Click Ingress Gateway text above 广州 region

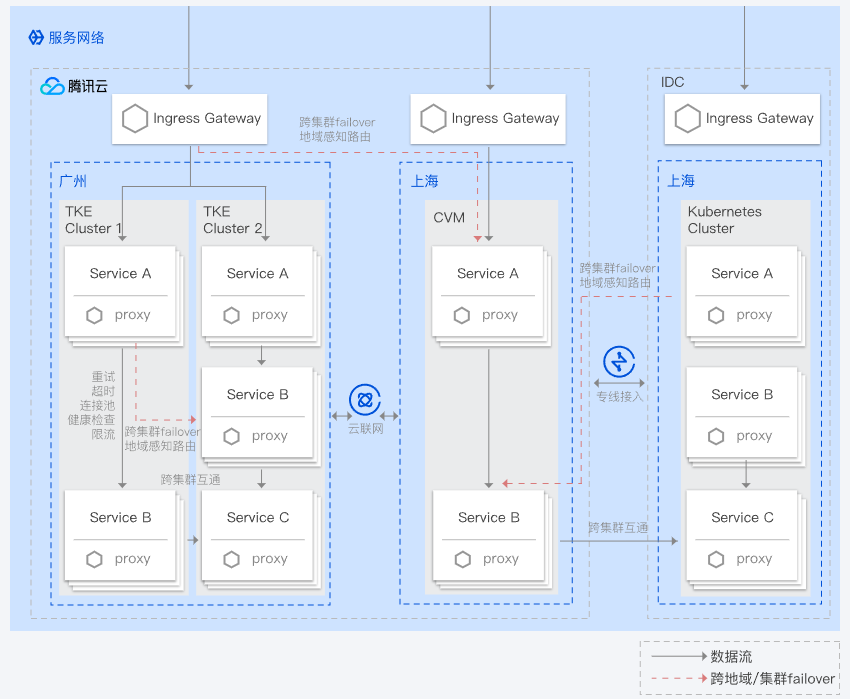pyautogui.click(x=207, y=118)
